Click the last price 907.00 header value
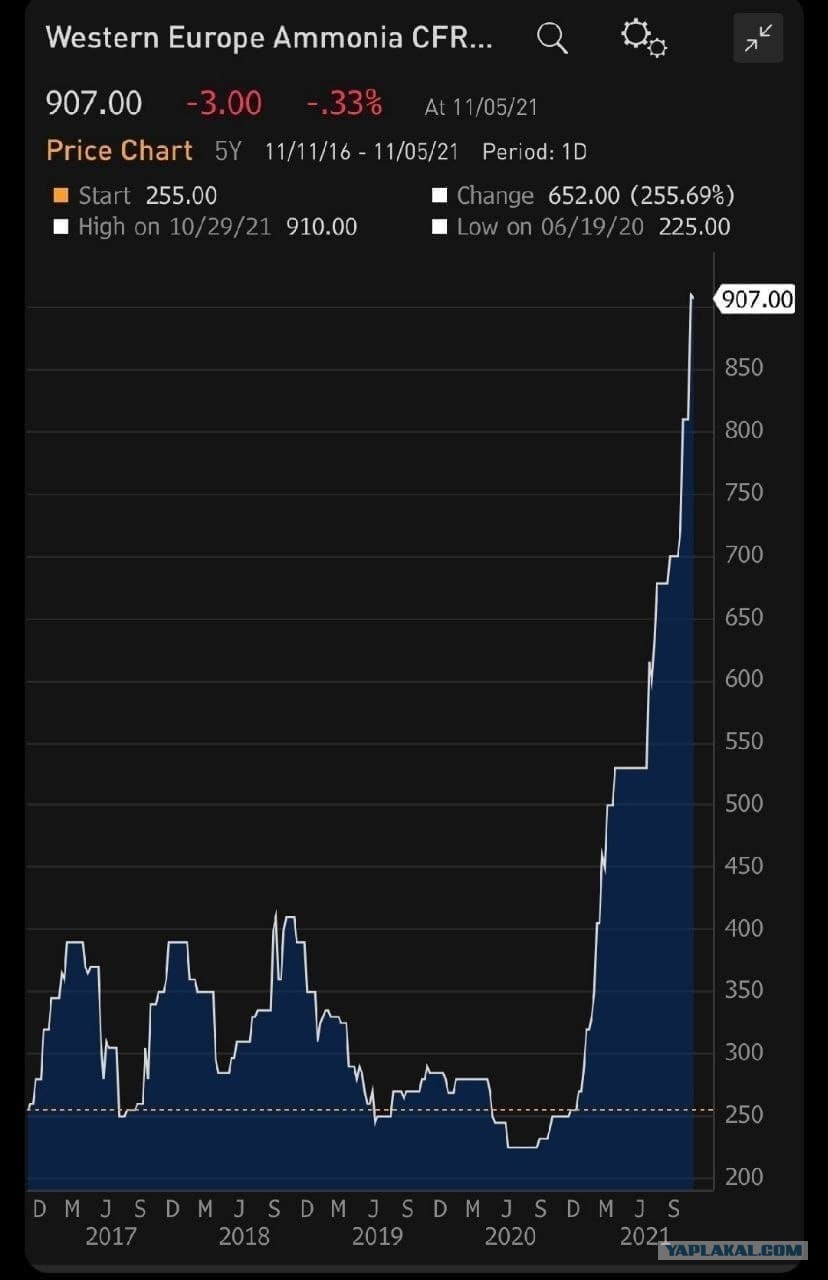 coord(94,103)
